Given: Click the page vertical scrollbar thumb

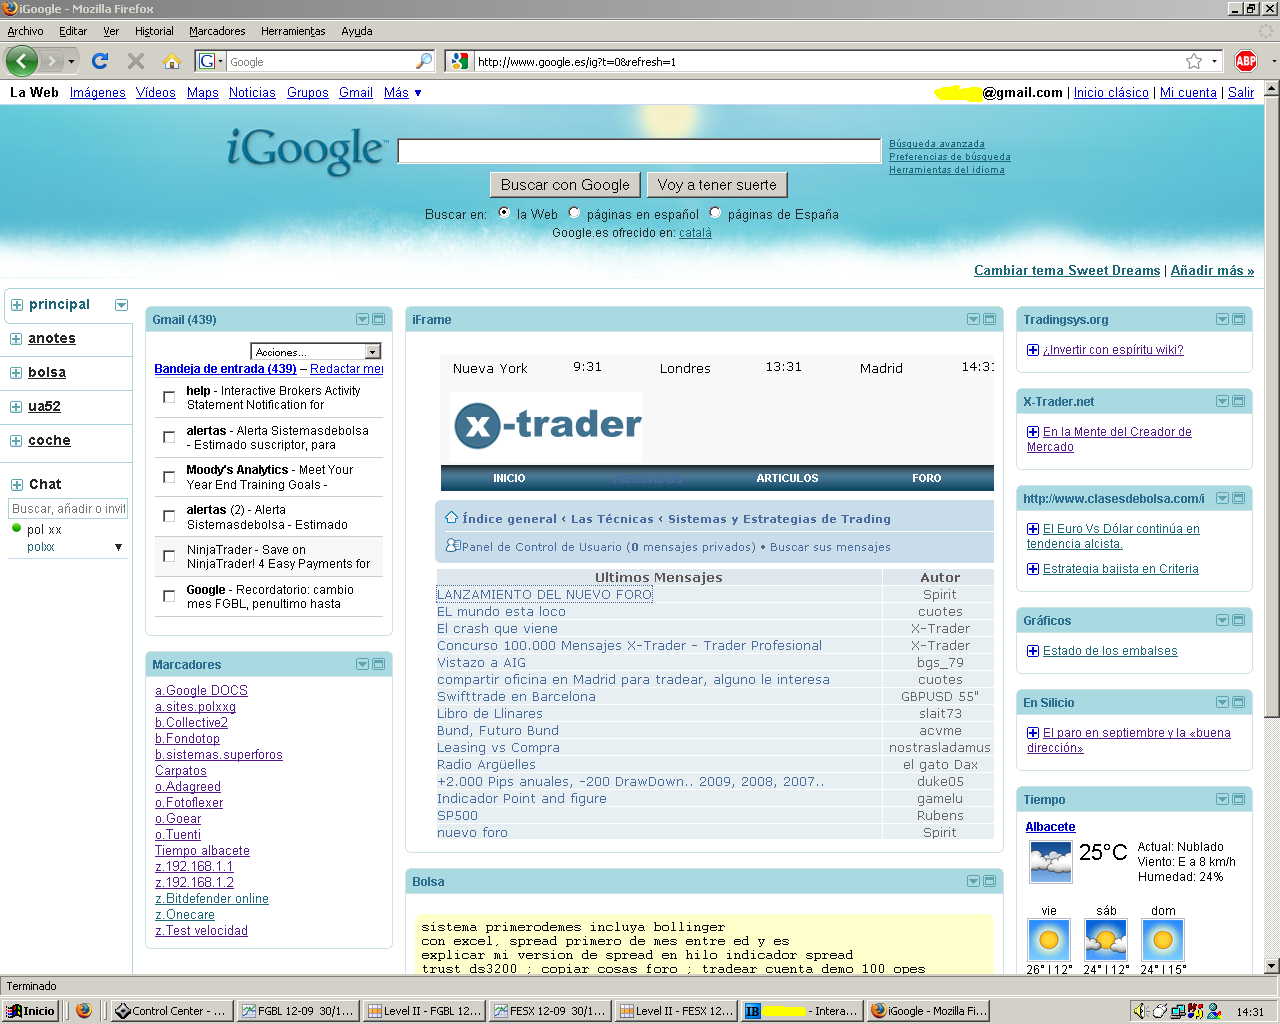Looking at the screenshot, I should (x=1272, y=405).
